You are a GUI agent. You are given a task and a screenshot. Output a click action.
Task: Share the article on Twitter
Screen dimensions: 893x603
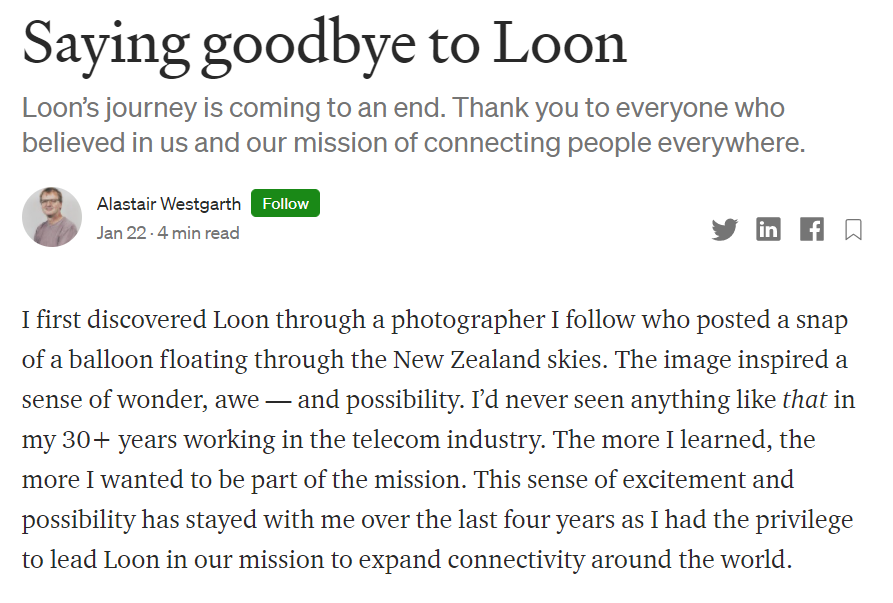(724, 230)
